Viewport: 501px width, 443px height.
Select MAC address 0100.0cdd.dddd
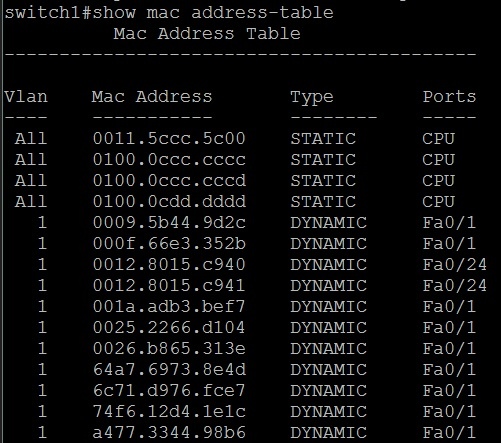[169, 202]
